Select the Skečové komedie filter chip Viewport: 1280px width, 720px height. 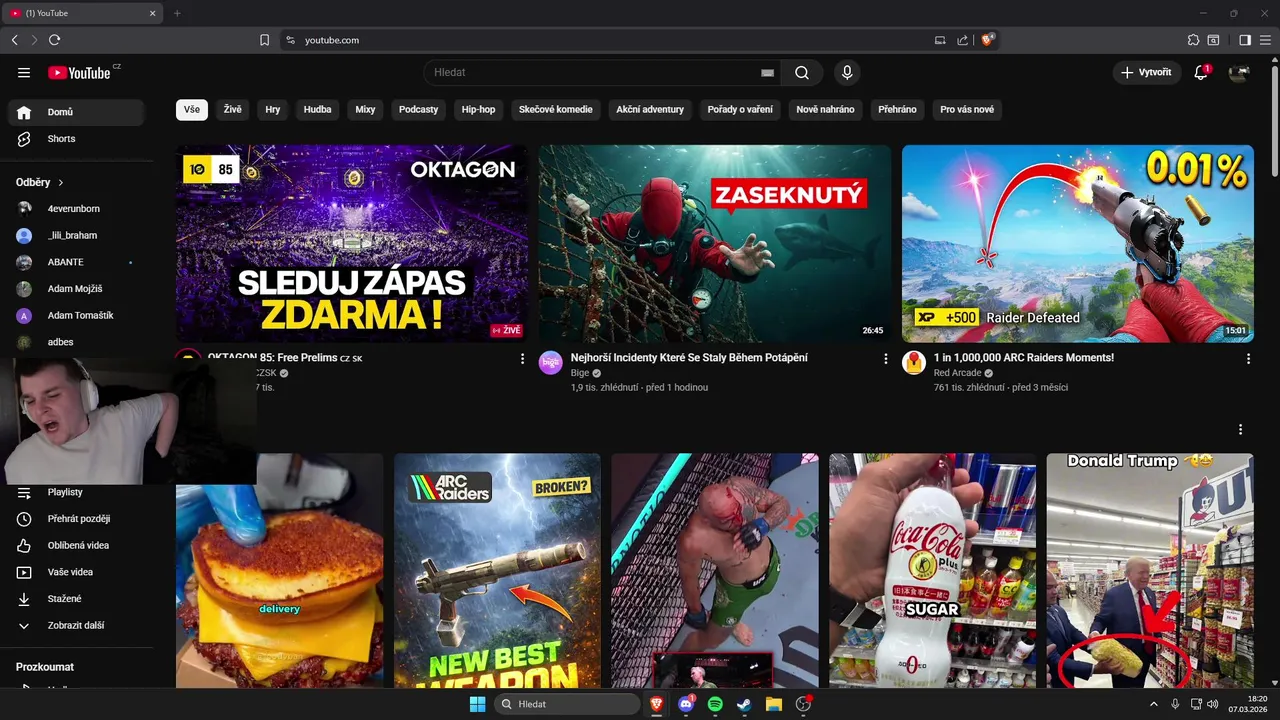click(556, 109)
